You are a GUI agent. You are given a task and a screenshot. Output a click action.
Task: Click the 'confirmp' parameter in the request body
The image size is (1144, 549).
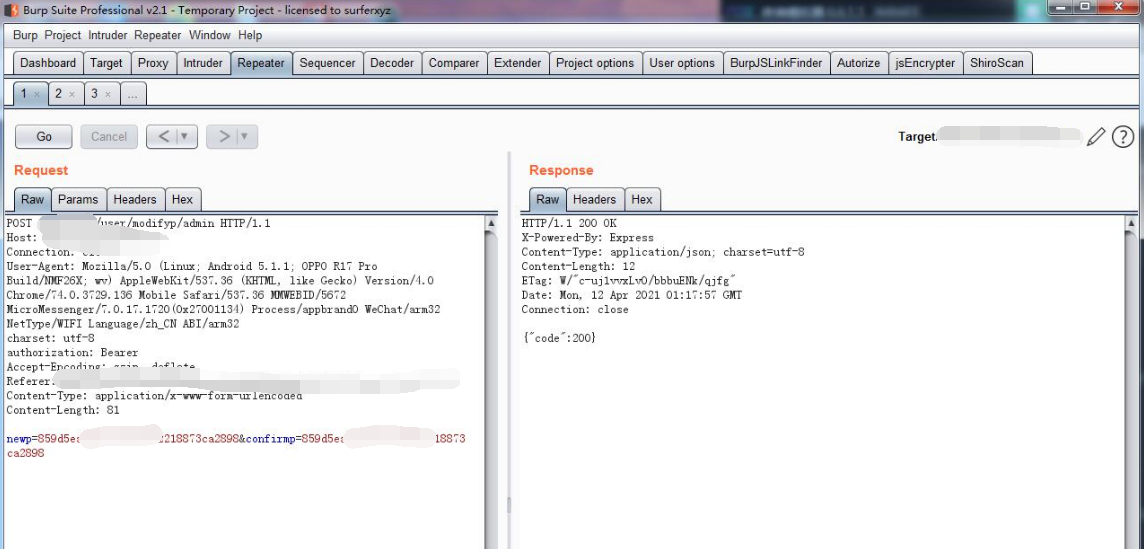tap(270, 439)
